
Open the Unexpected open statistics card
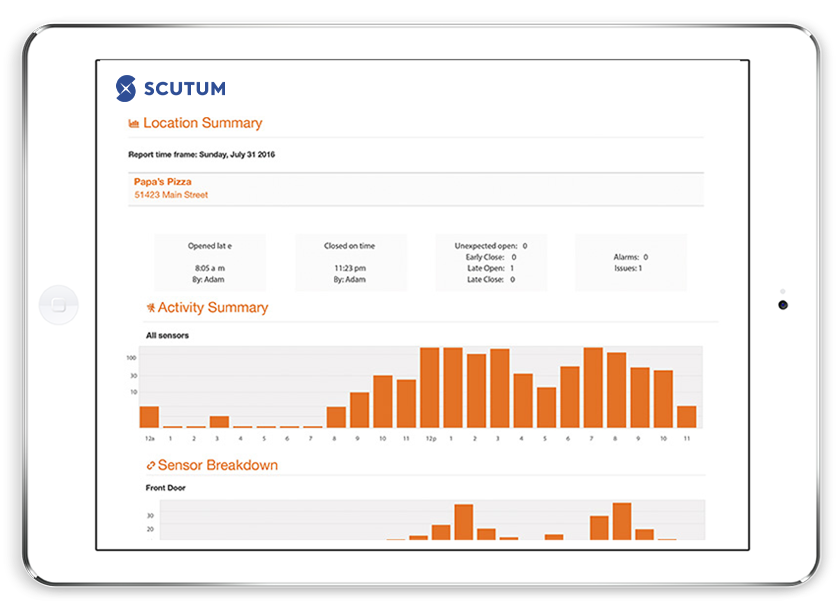pyautogui.click(x=491, y=263)
